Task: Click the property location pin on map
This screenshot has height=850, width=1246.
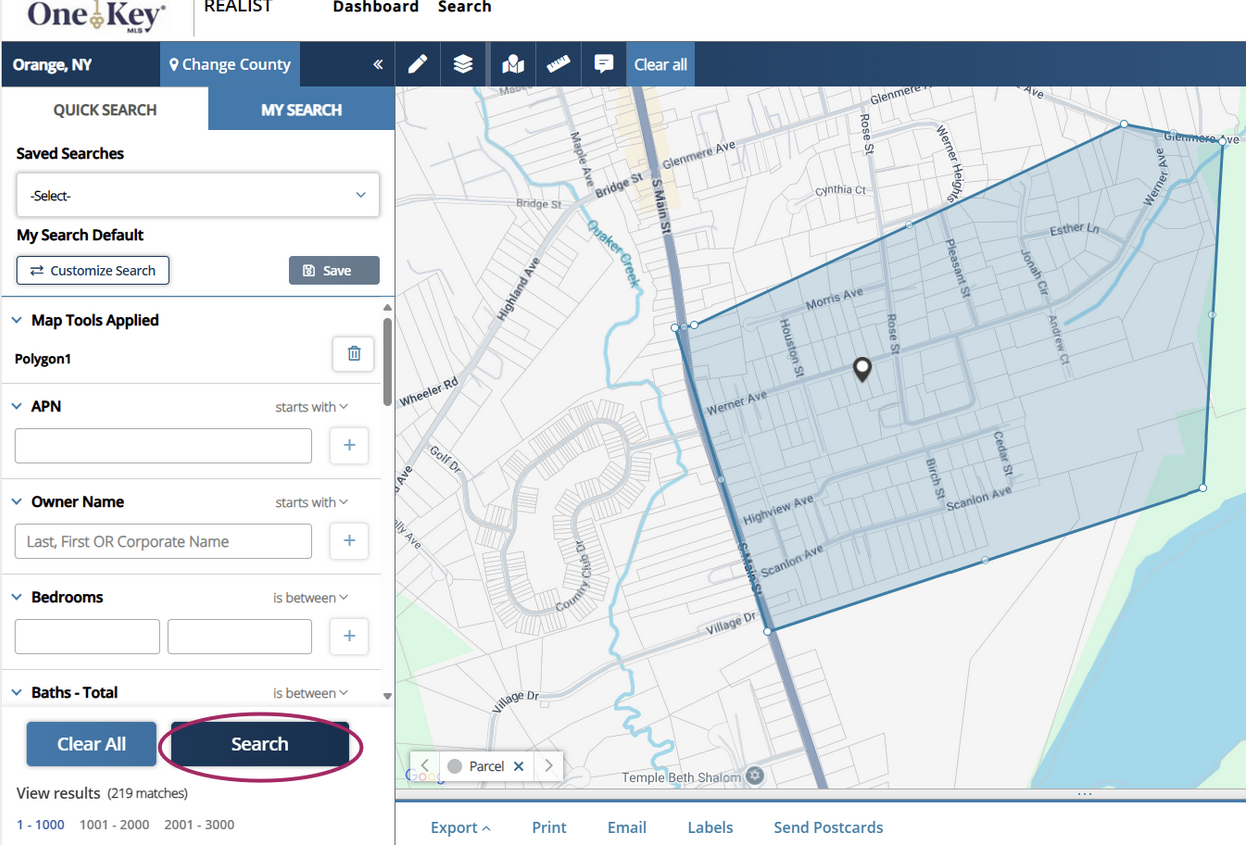Action: pos(862,370)
